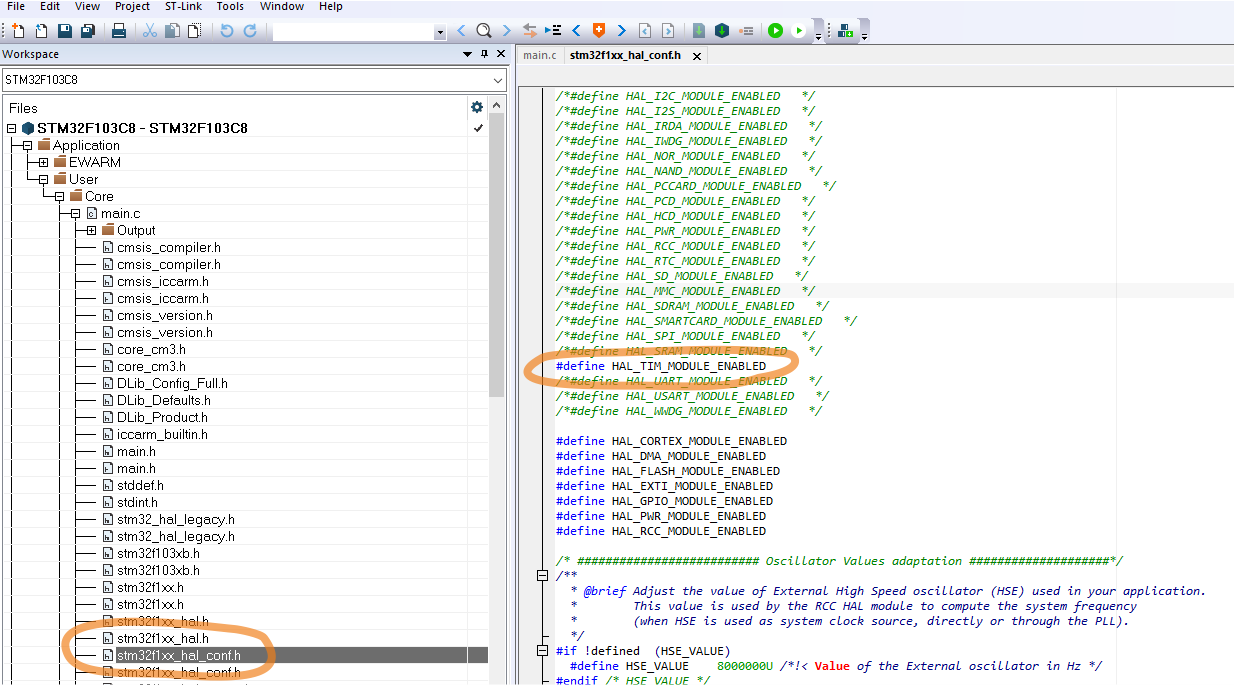Select stdint.h in workspace files

(137, 502)
